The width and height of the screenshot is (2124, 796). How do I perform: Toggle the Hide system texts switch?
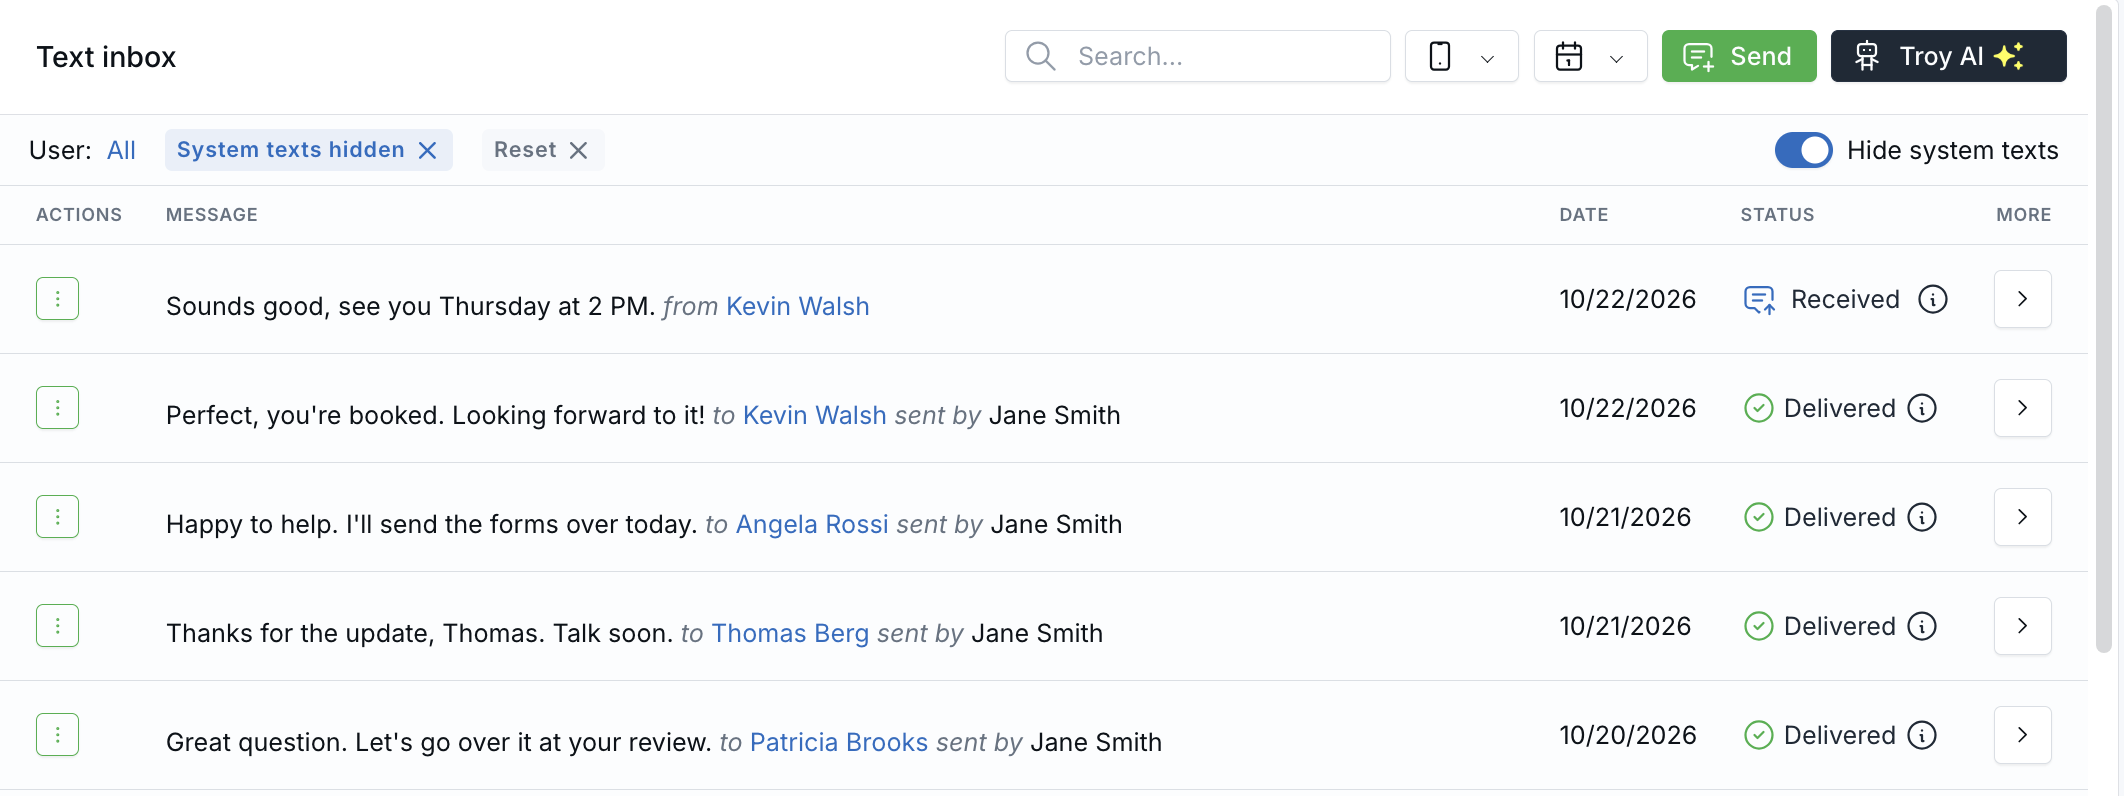pos(1803,150)
